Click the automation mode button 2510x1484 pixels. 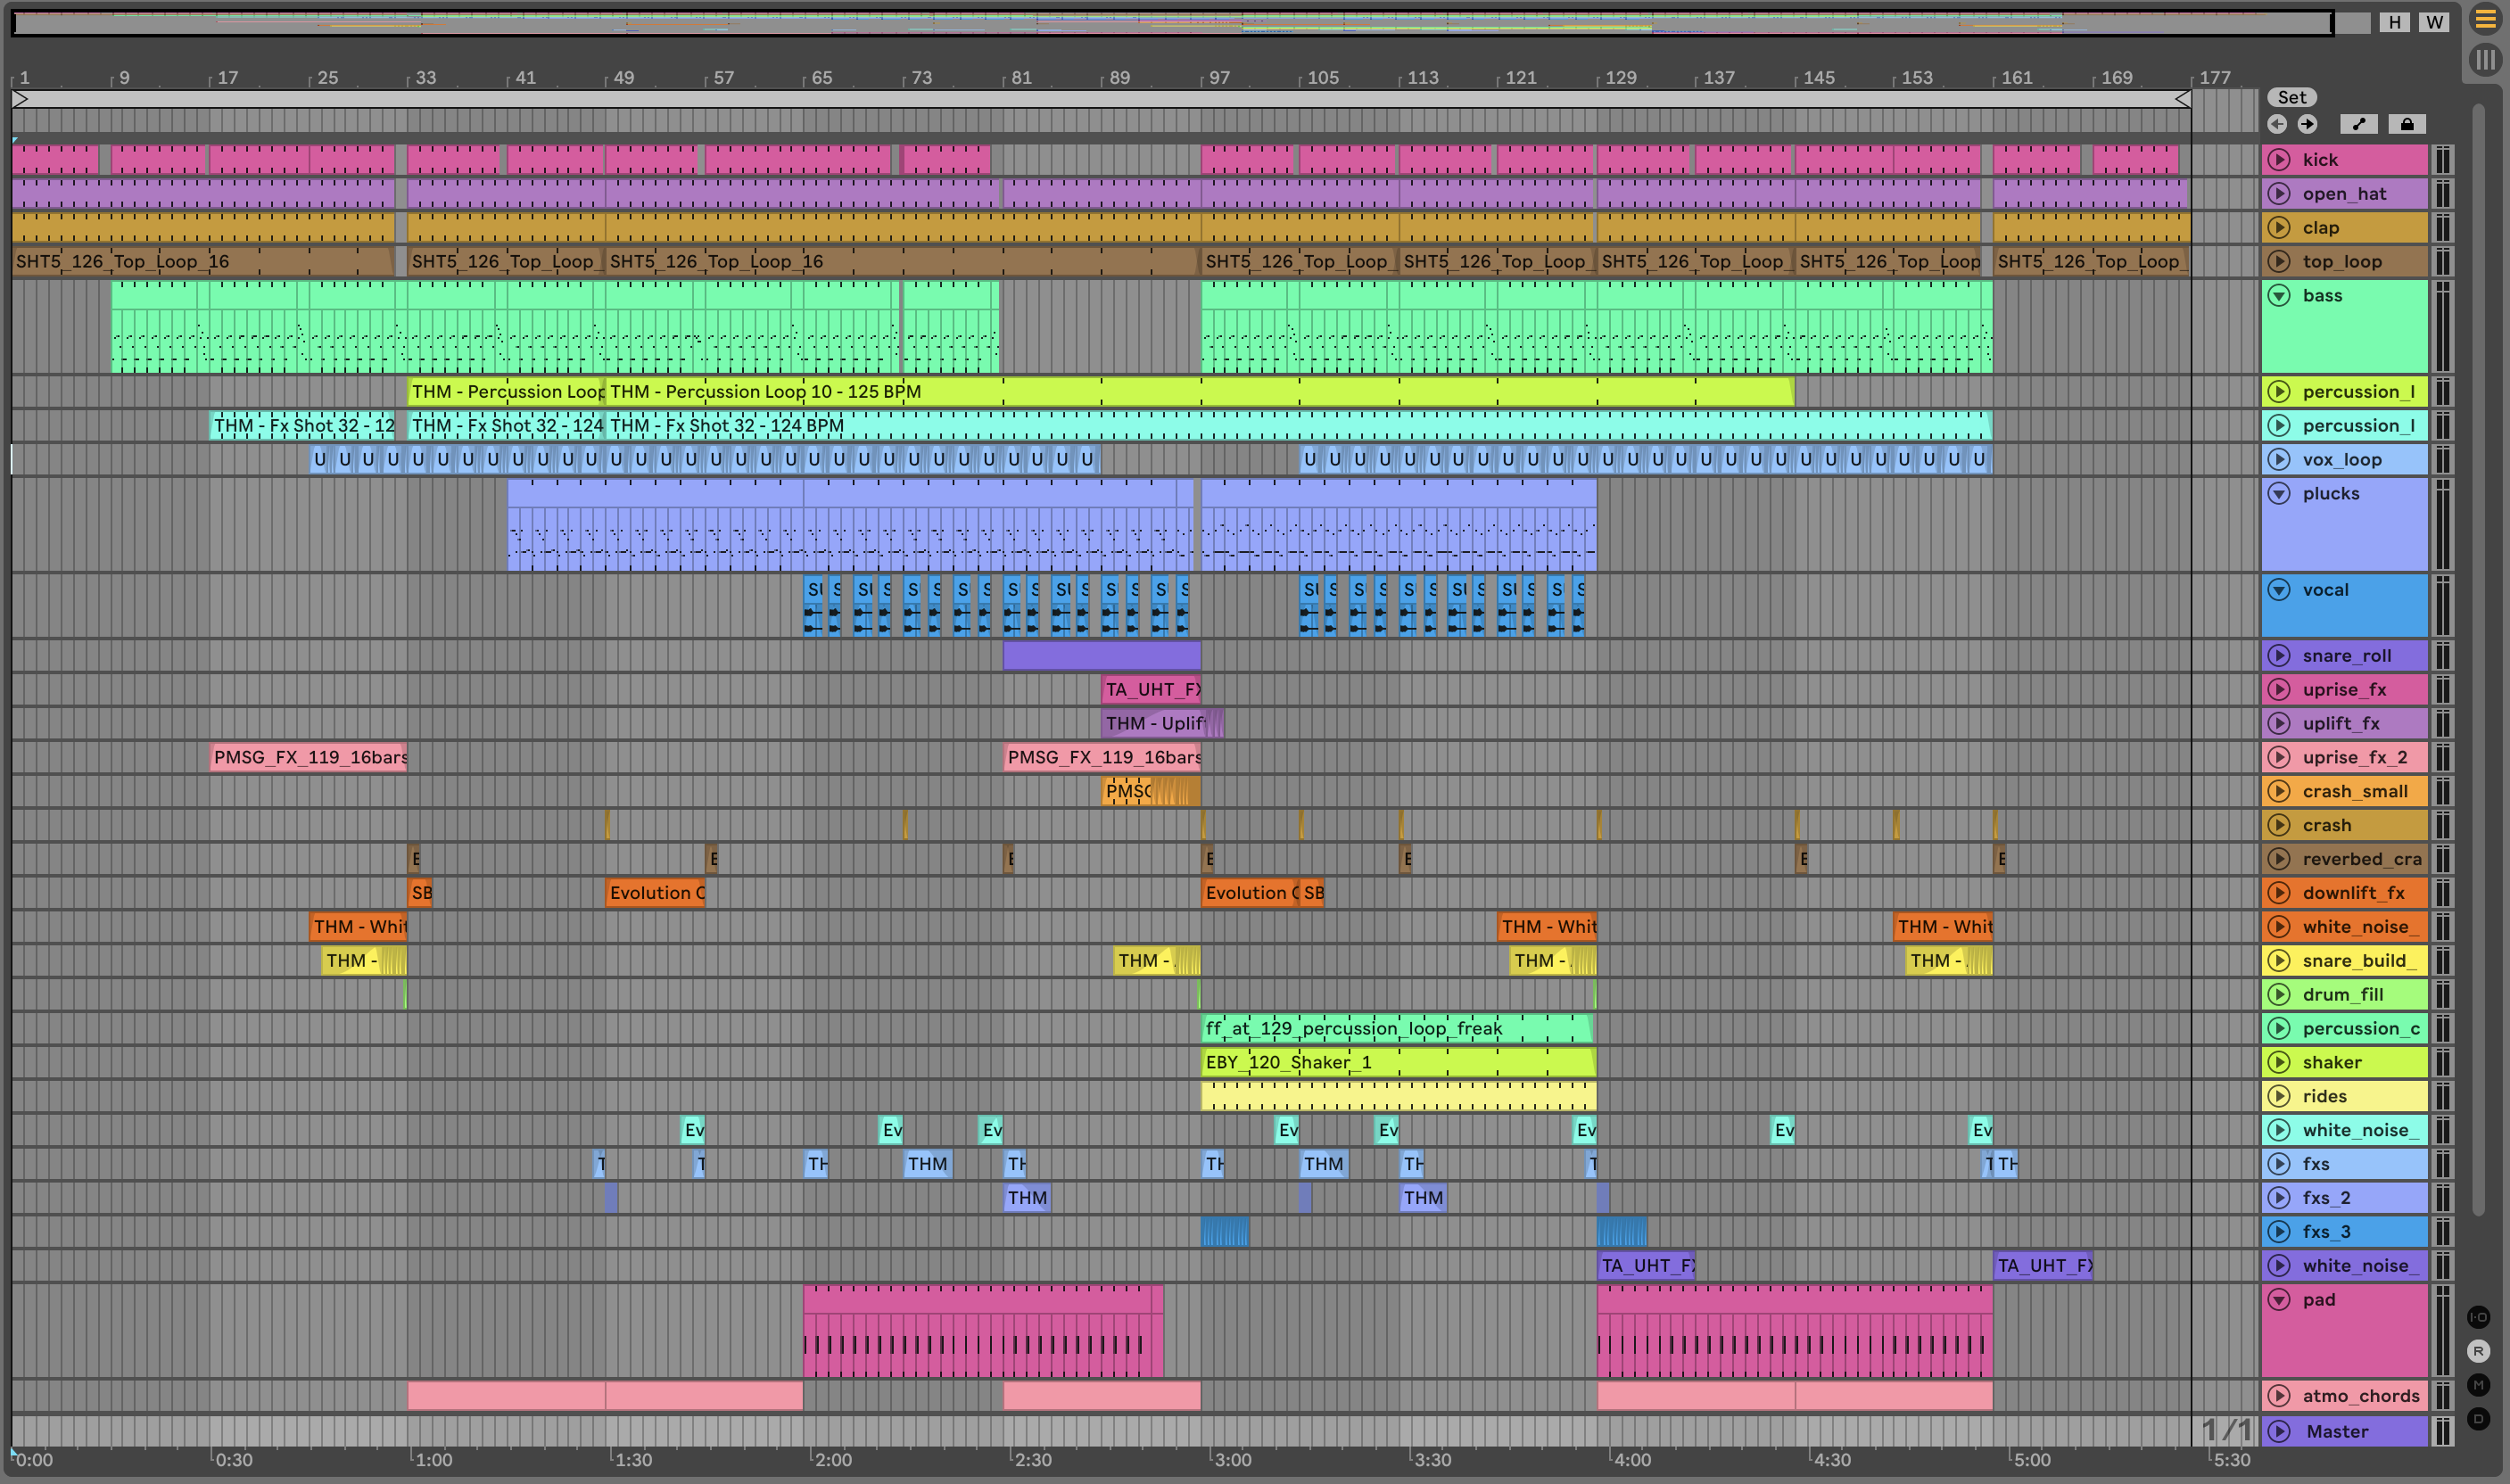[x=2359, y=124]
